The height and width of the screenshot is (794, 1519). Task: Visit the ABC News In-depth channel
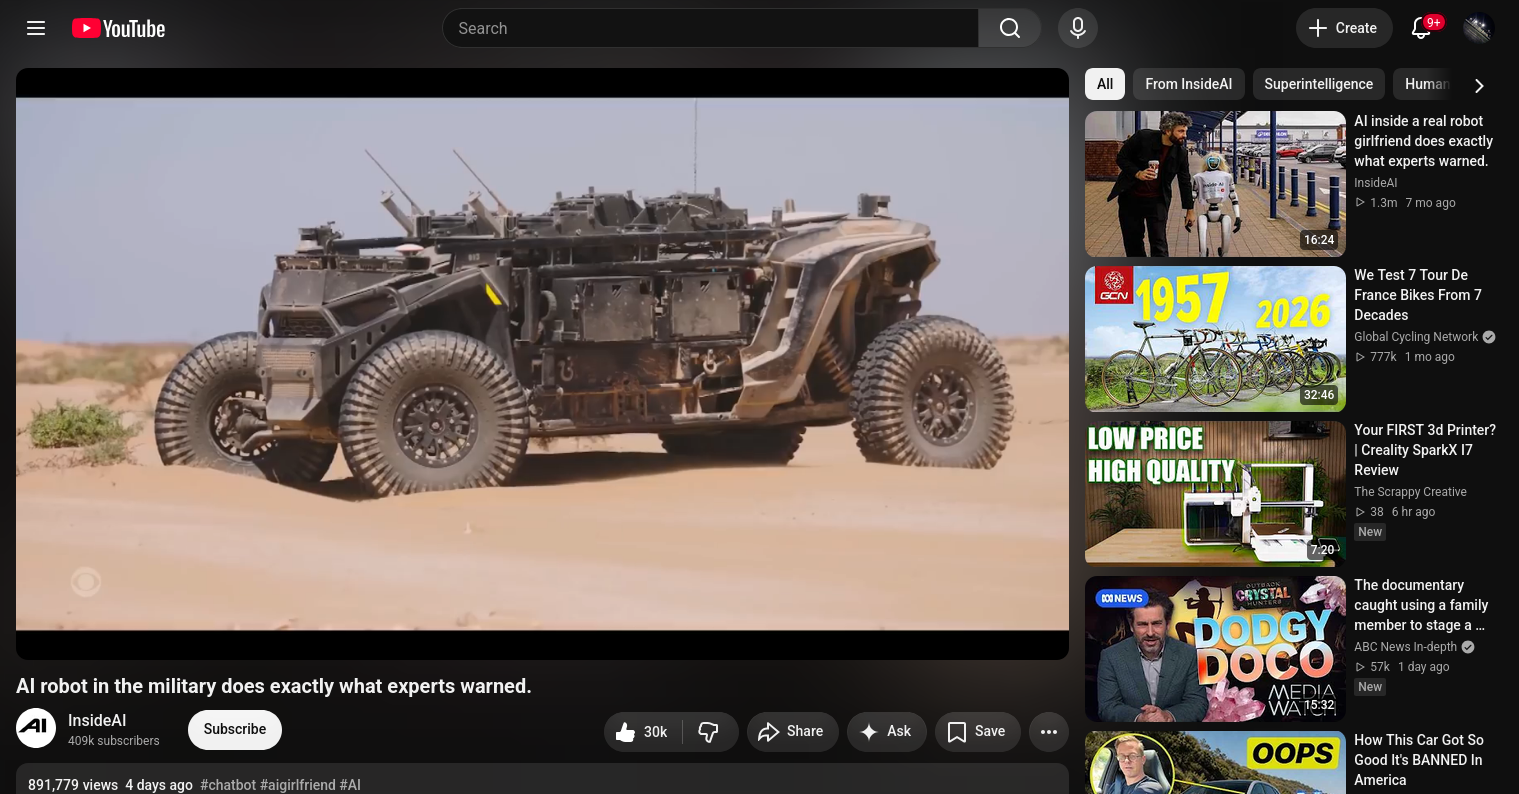point(1405,647)
